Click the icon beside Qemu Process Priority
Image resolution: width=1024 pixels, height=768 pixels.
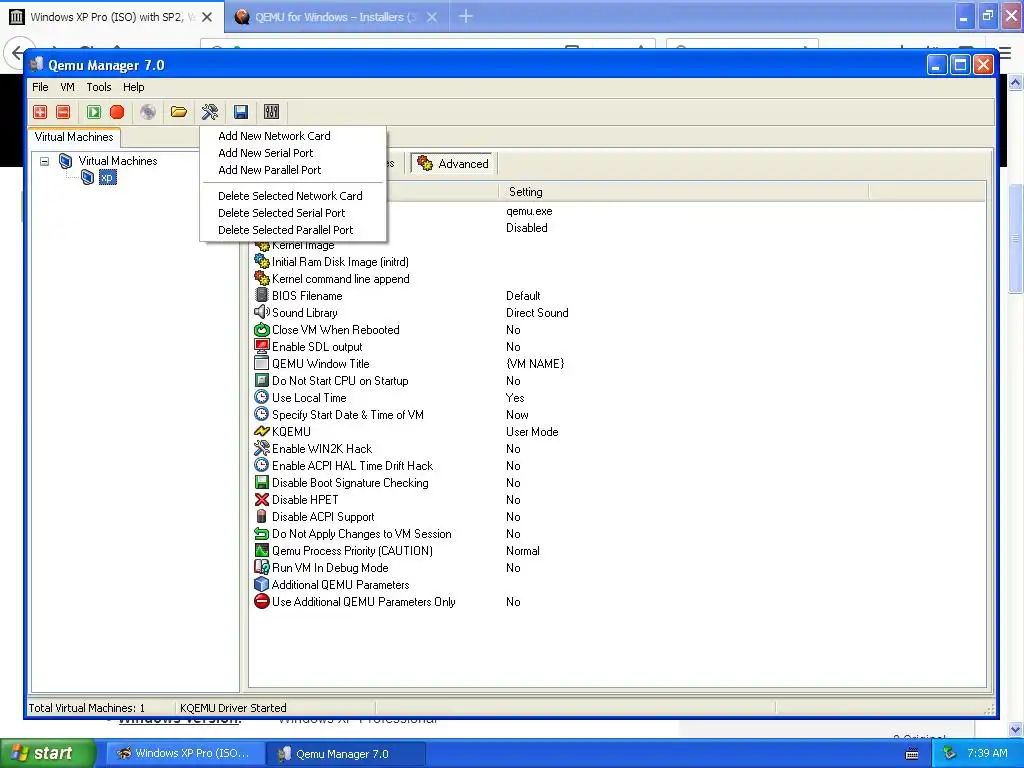[262, 551]
